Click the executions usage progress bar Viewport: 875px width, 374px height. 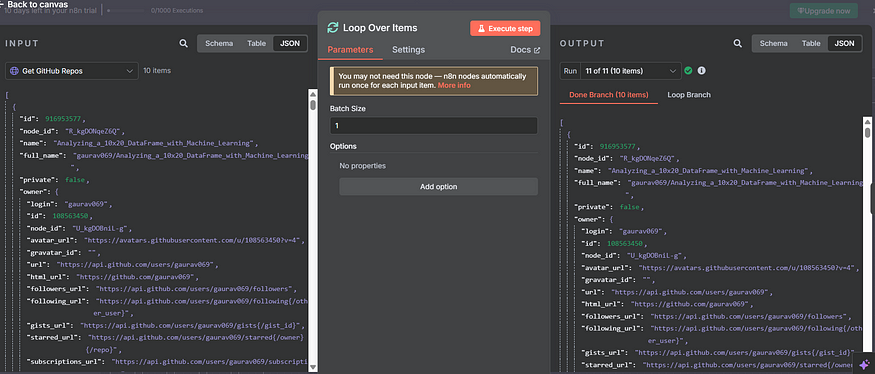(x=127, y=10)
